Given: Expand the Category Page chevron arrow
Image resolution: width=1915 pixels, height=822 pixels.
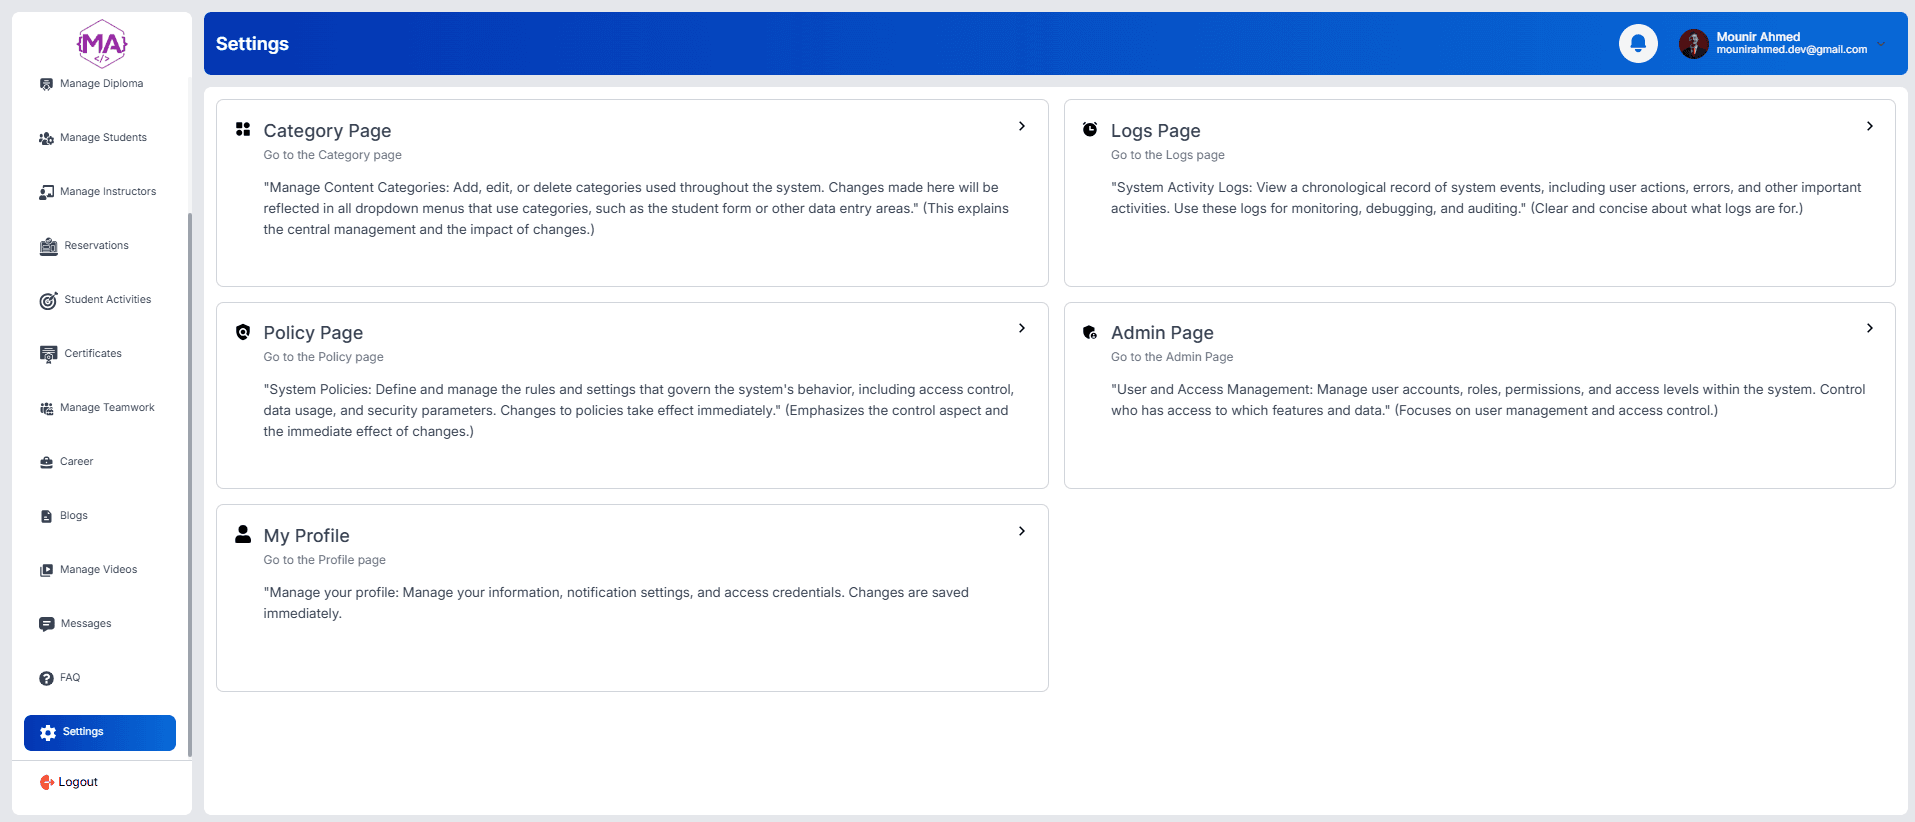Looking at the screenshot, I should point(1021,126).
